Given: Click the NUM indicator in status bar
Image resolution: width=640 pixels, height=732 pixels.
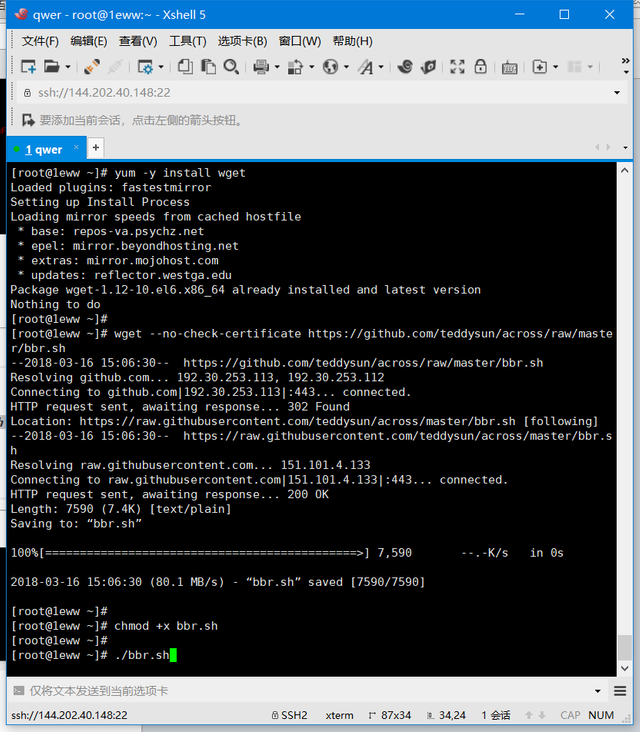Looking at the screenshot, I should click(601, 716).
